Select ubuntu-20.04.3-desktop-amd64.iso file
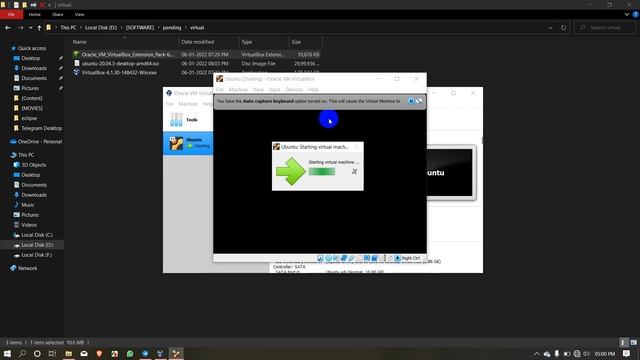 pos(196,64)
